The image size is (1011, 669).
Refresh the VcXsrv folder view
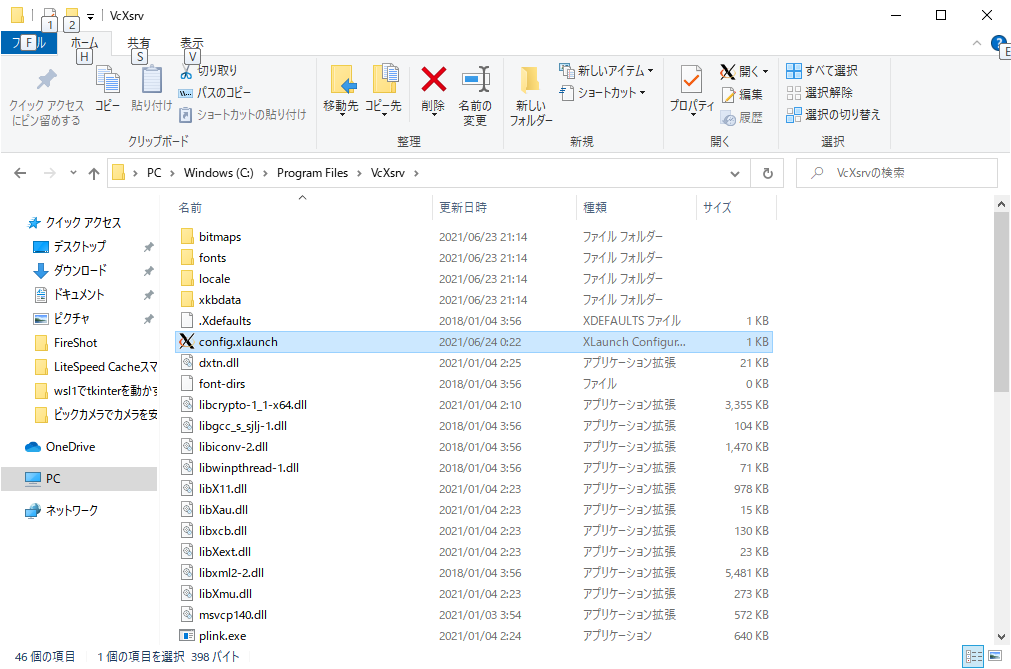767,173
